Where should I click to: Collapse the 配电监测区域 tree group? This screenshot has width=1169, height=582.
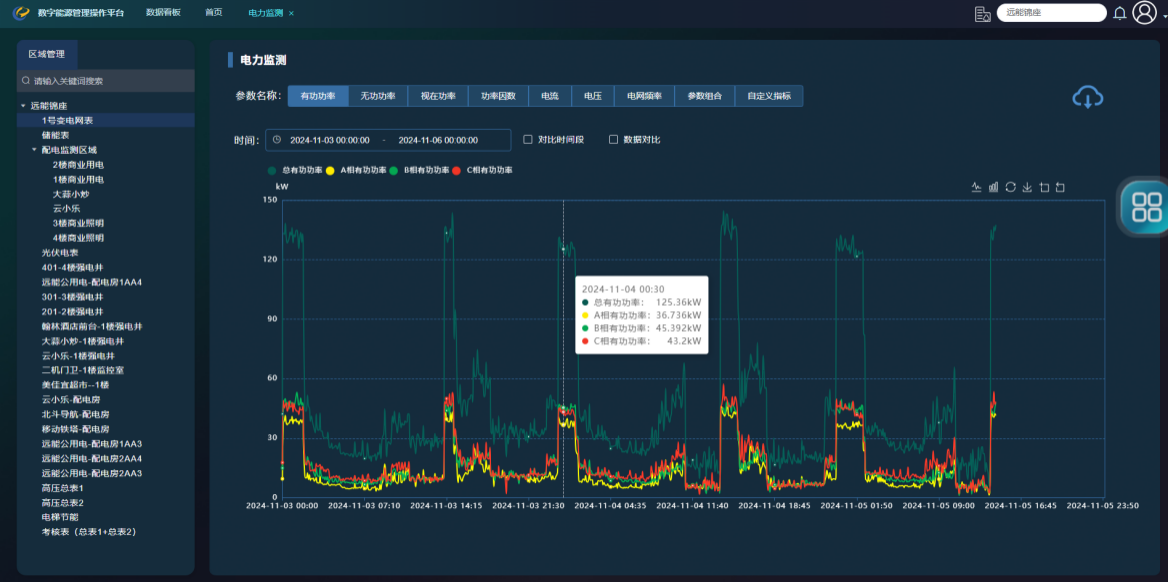tap(34, 150)
